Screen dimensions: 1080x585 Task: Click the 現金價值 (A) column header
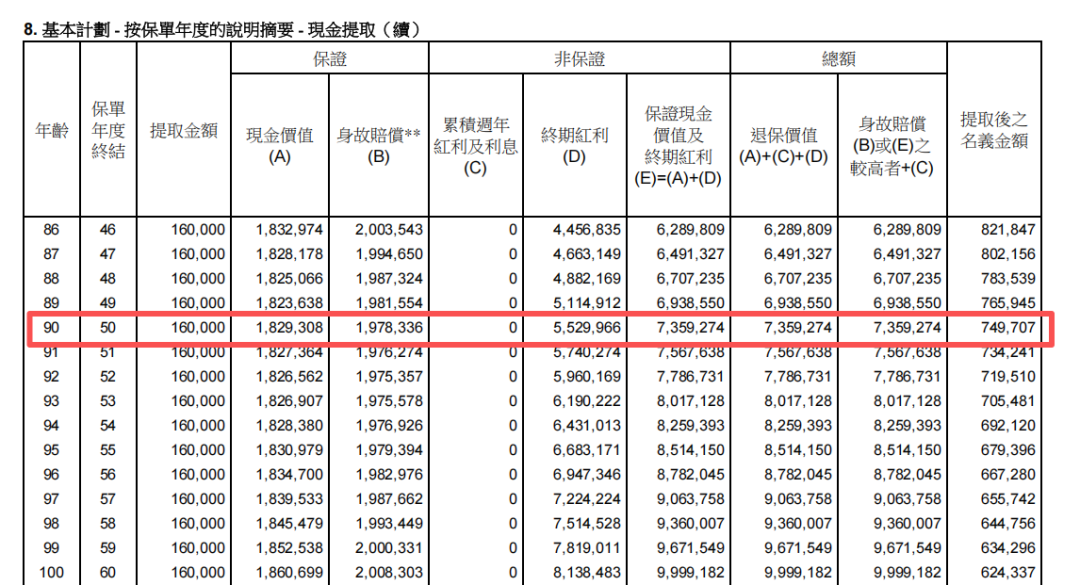point(280,145)
